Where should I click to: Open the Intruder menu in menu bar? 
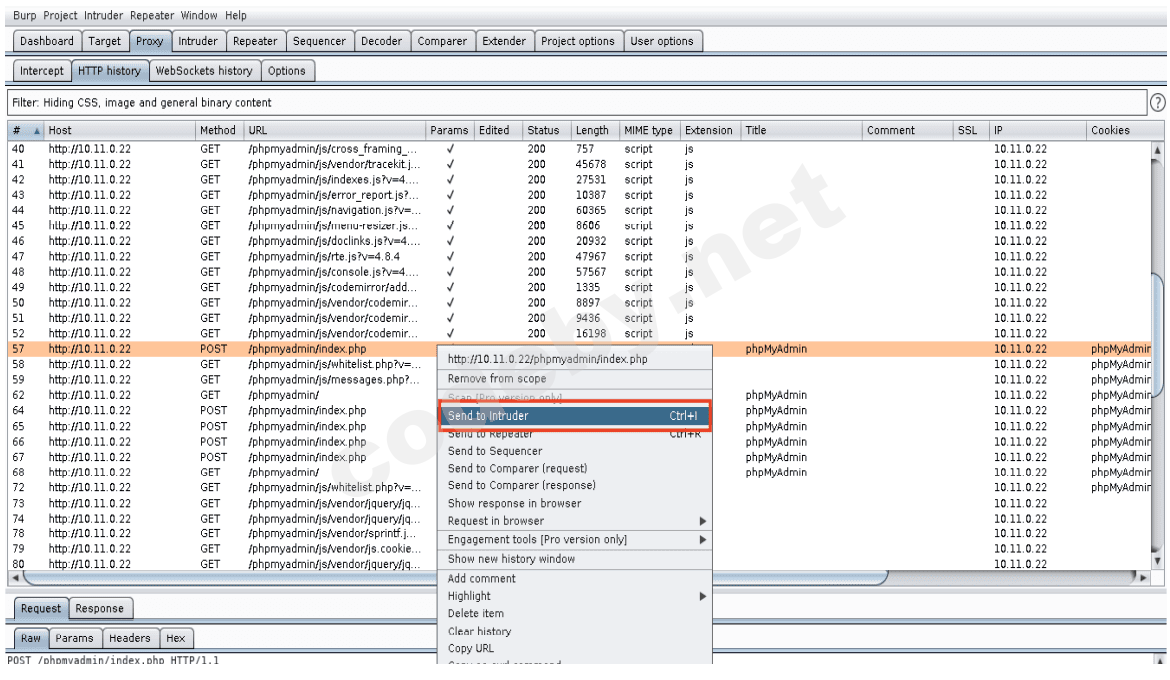103,15
